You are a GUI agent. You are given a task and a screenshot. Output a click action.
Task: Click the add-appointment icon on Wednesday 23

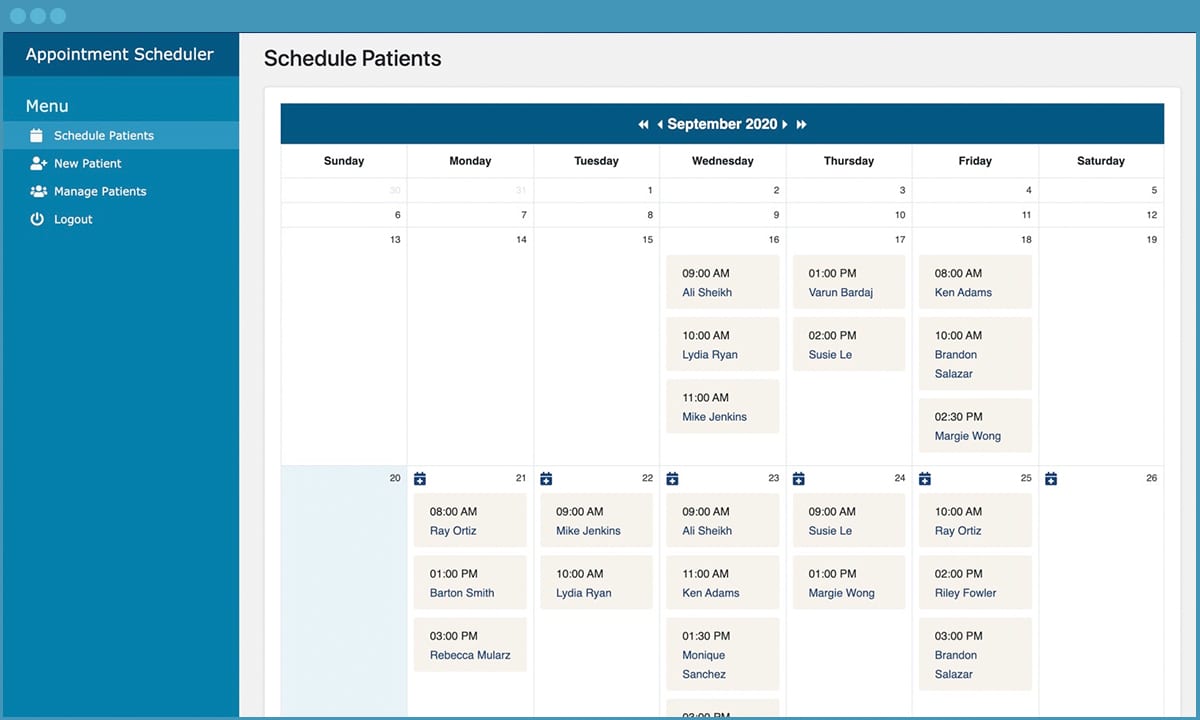672,479
